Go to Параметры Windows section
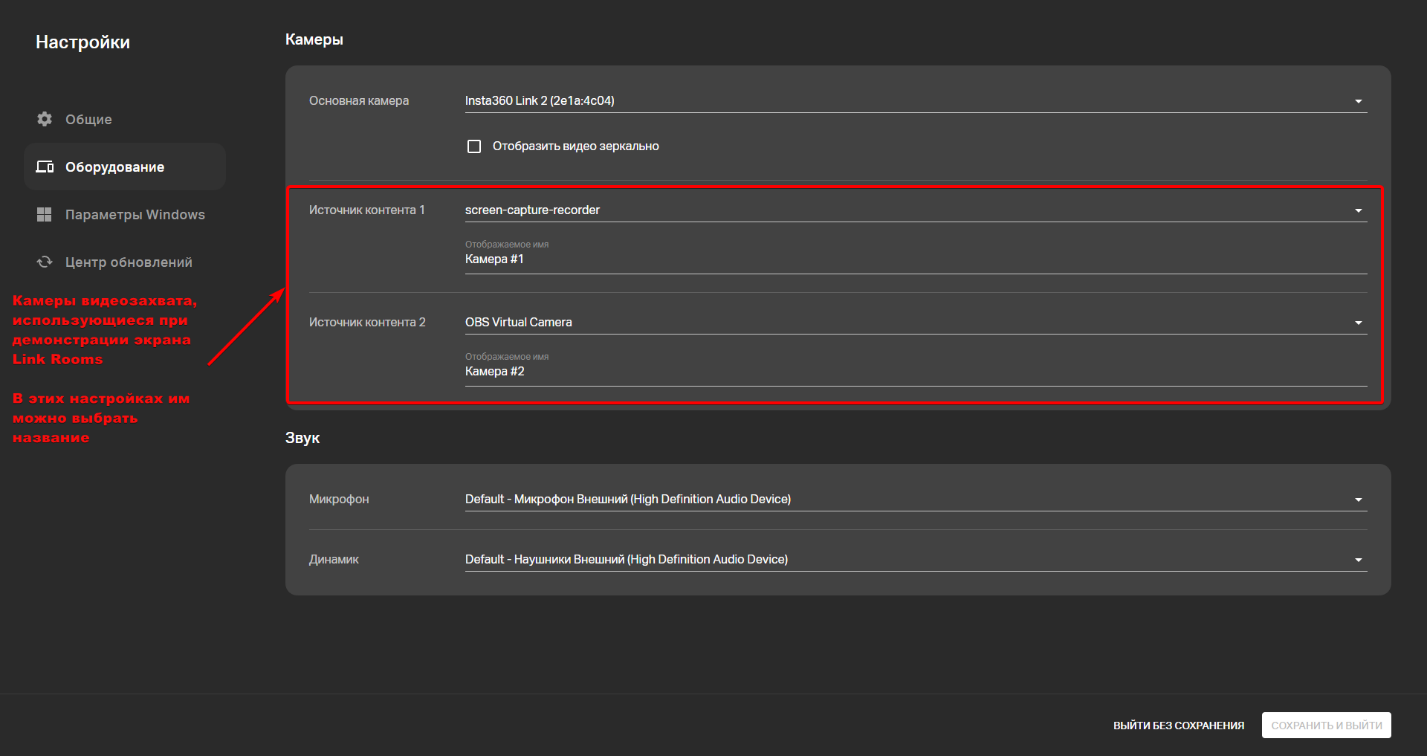Screen dimensions: 1427x756 pos(135,215)
